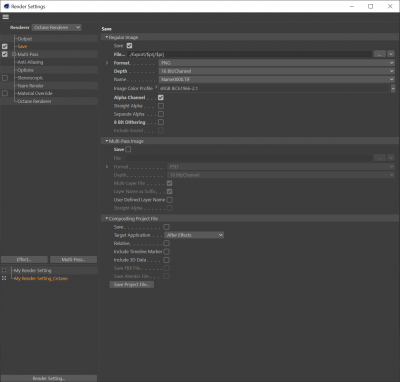
Task: Open Target Application dropdown showing After Effects
Action: 194,235
